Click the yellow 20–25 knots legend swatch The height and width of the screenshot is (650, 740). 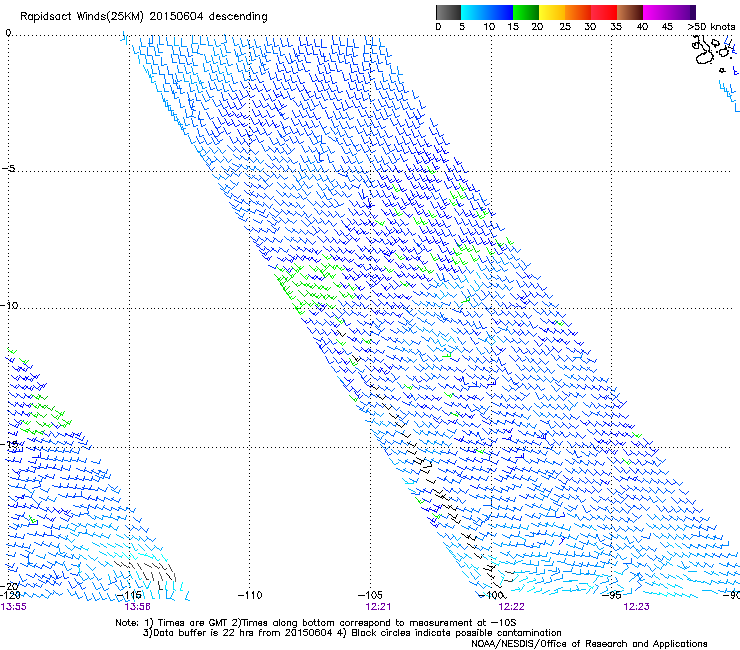[552, 12]
